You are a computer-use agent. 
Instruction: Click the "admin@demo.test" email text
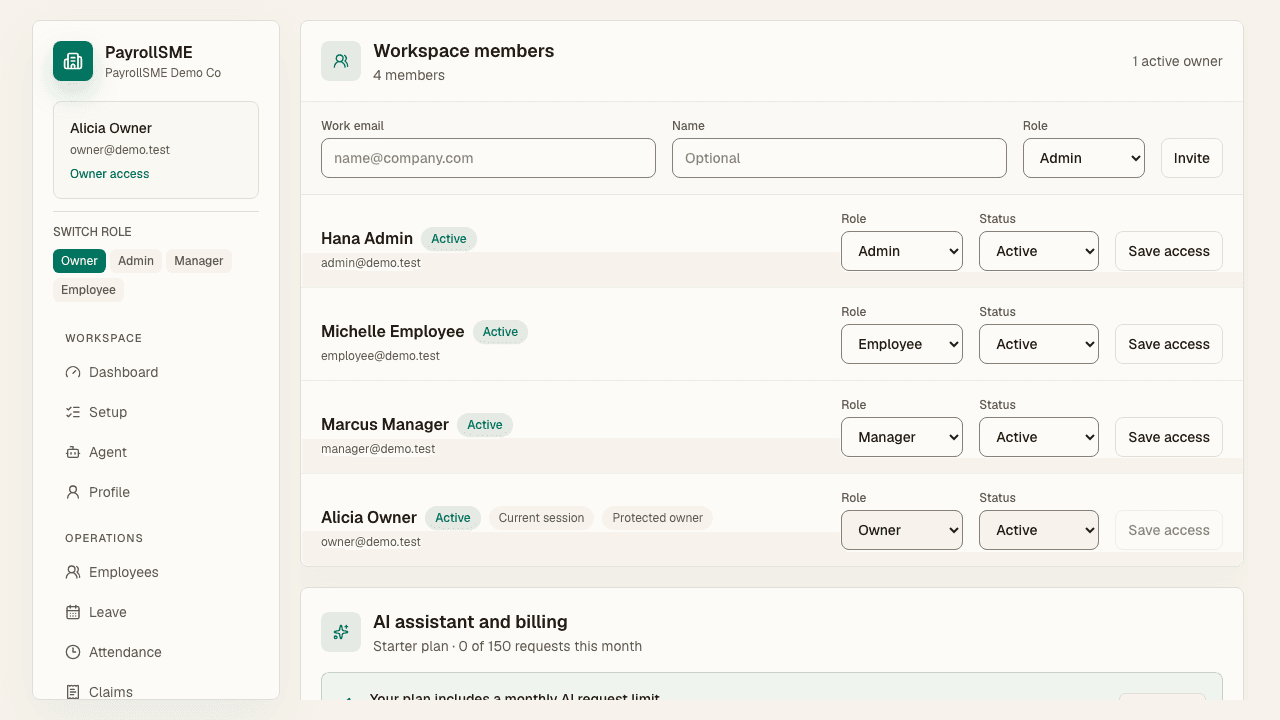[371, 263]
